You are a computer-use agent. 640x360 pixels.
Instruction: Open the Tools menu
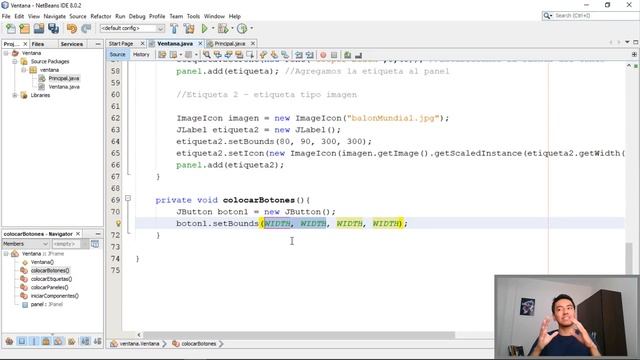coord(193,16)
